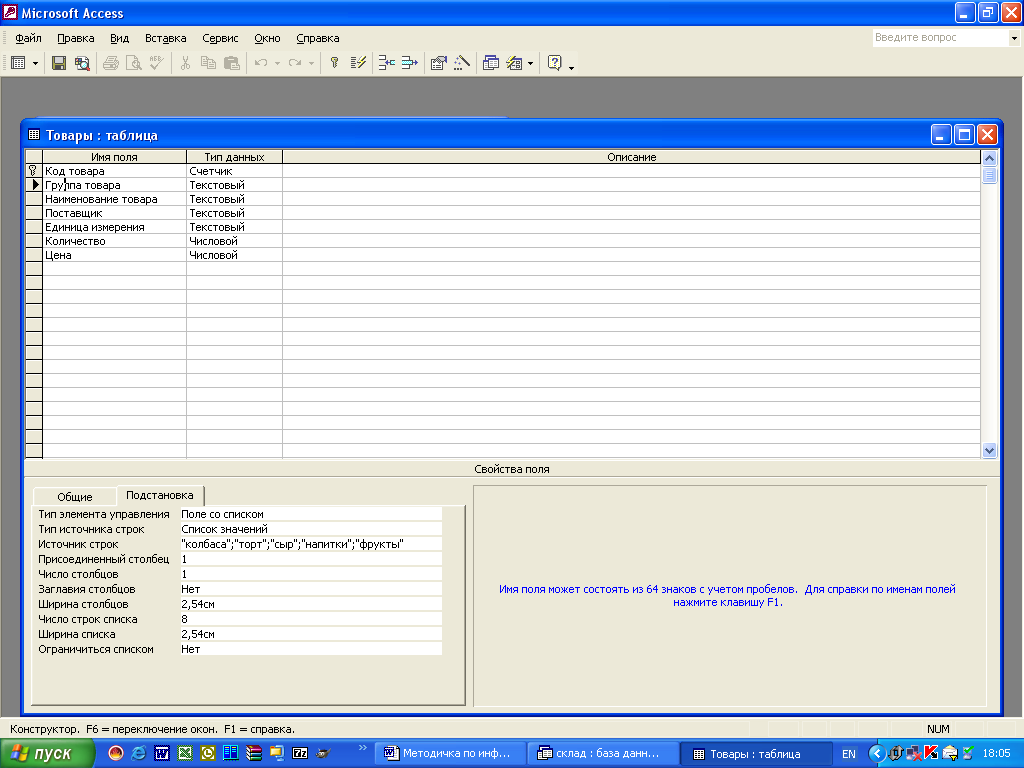
Task: Open the toolbar options arrow after Help
Action: pos(571,67)
